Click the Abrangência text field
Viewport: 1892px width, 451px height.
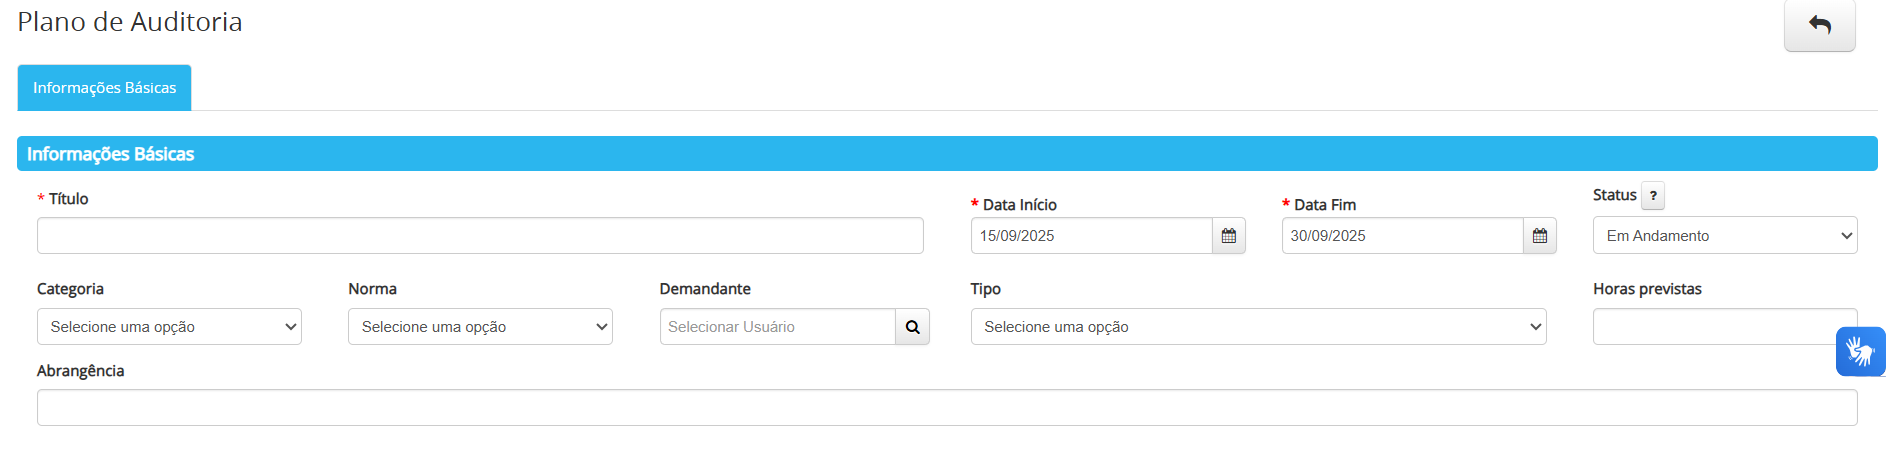946,408
